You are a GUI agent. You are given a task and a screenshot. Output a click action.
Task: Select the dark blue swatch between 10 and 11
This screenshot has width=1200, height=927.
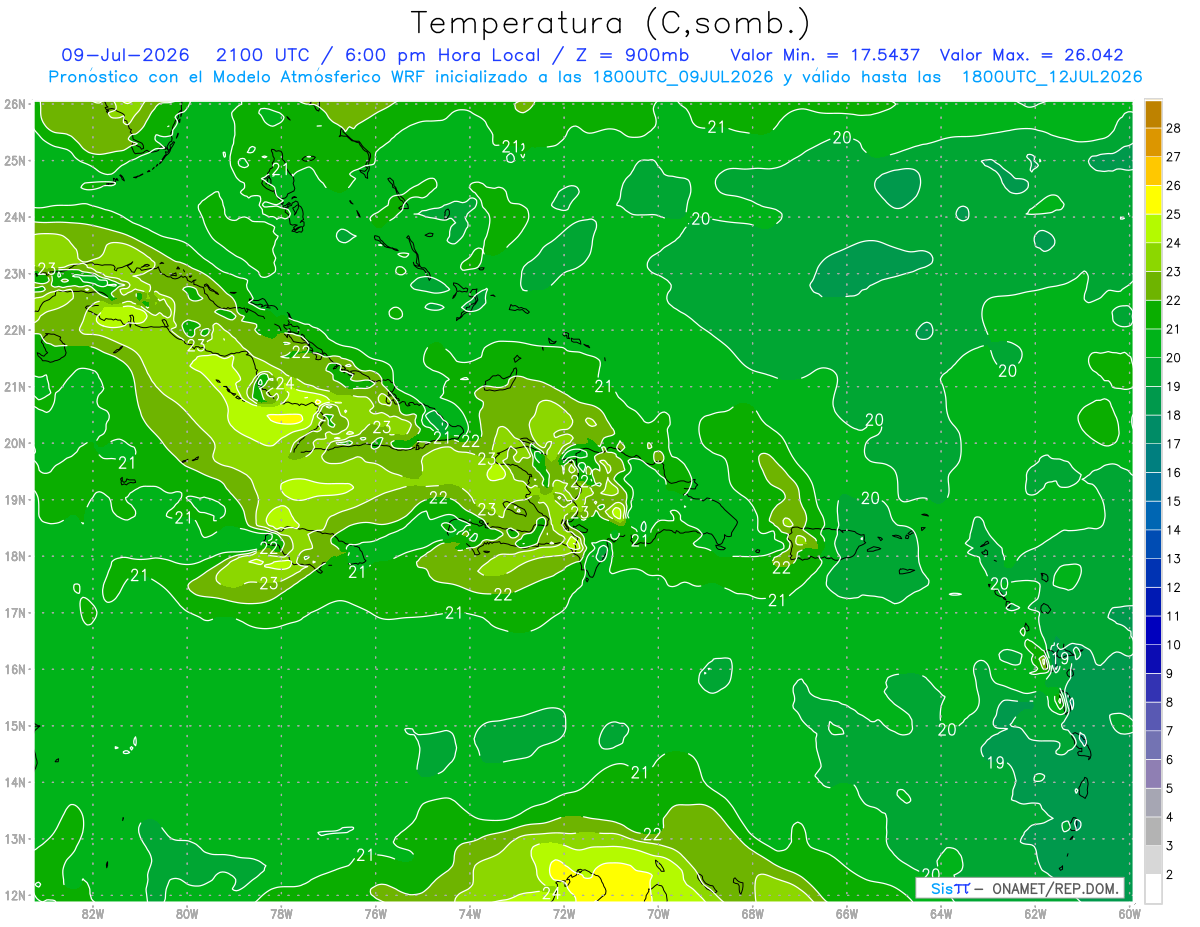(1153, 630)
